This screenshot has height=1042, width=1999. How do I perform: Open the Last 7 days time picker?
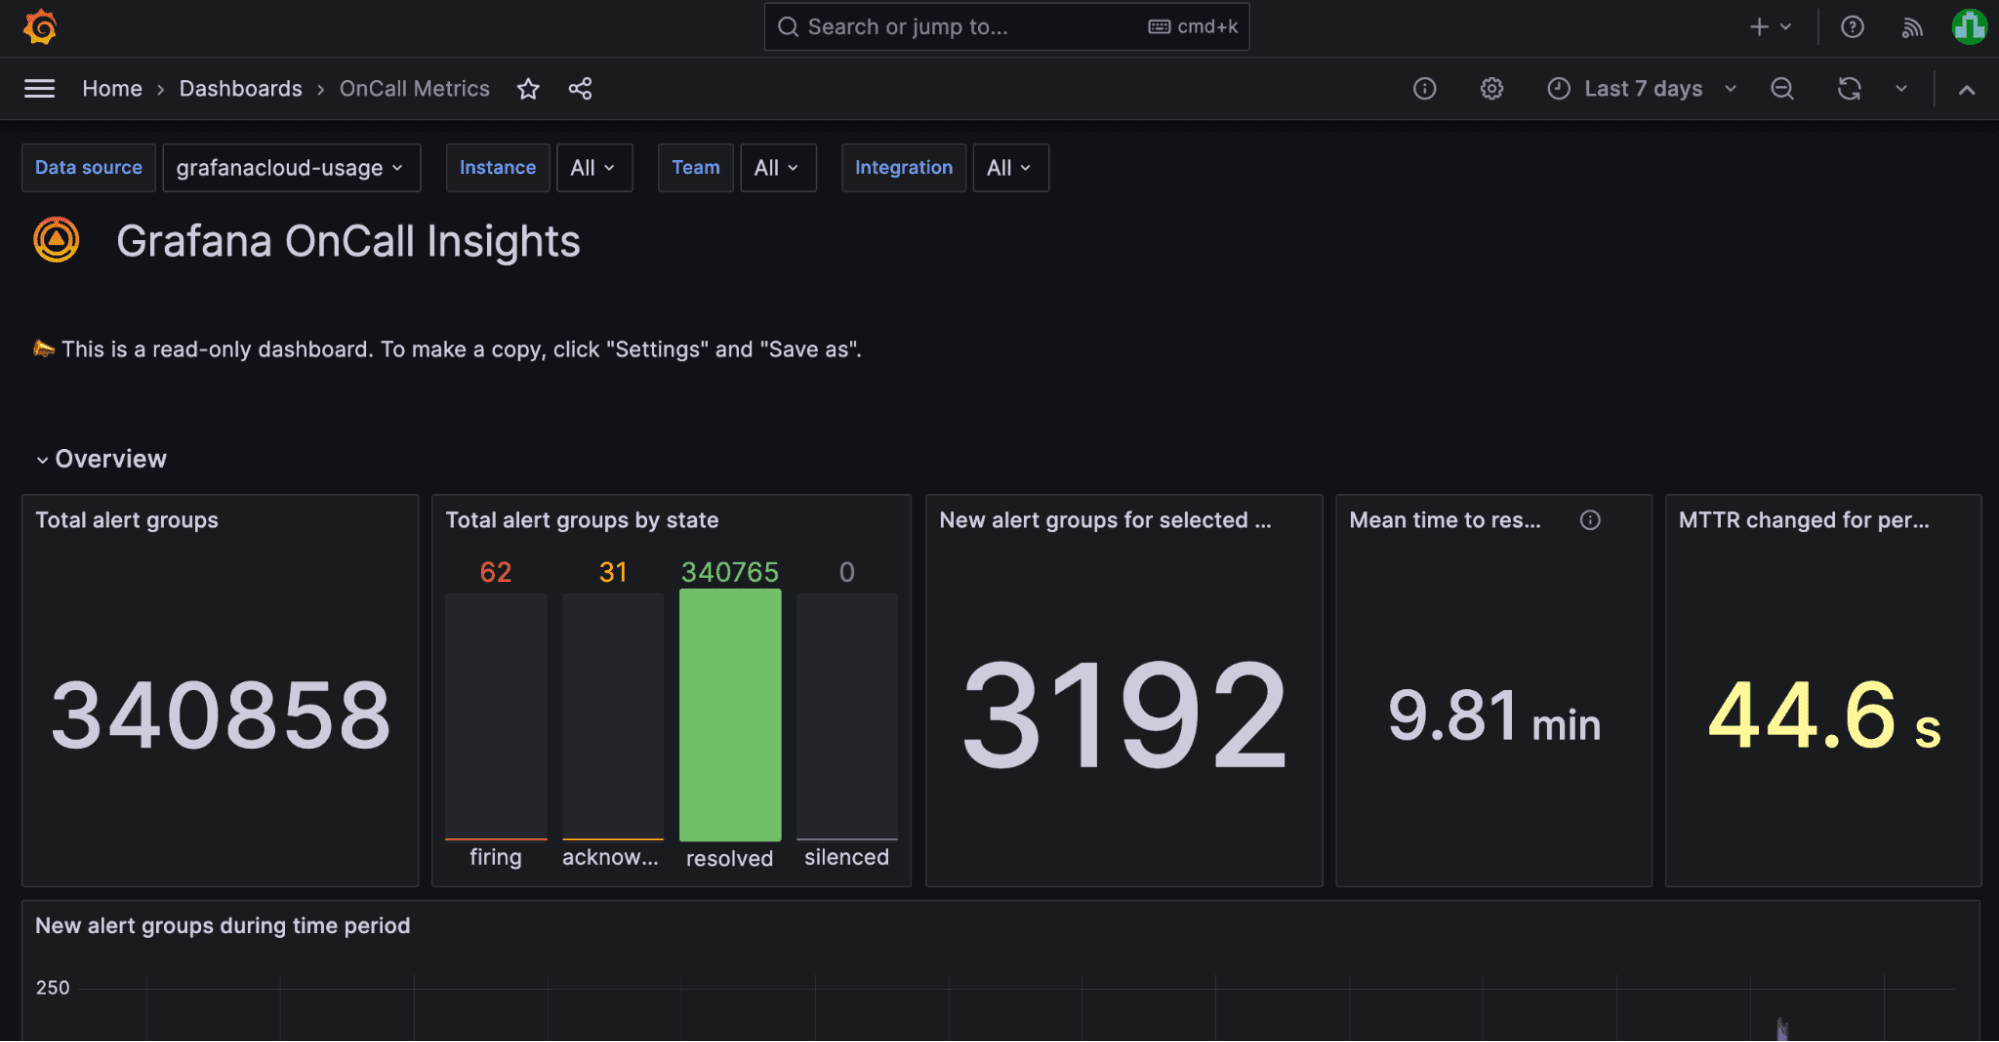pos(1640,89)
